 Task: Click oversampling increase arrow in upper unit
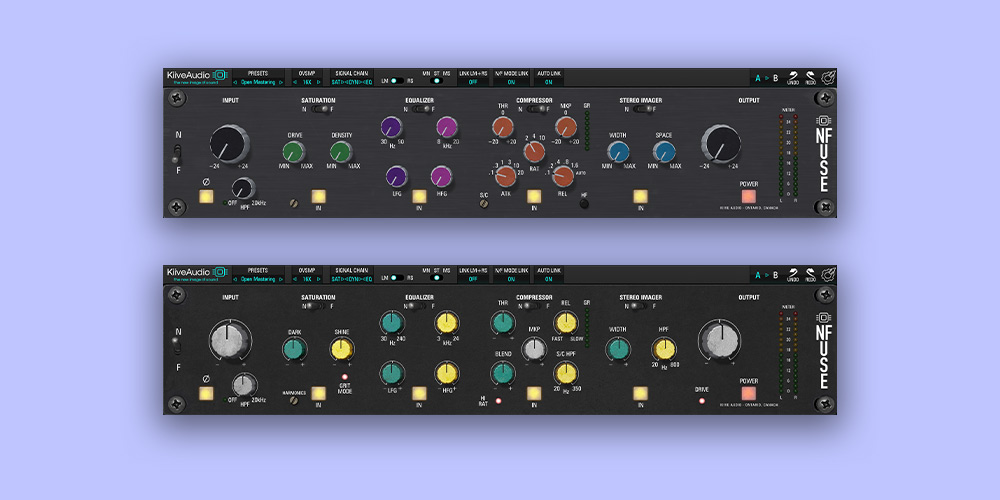click(320, 82)
